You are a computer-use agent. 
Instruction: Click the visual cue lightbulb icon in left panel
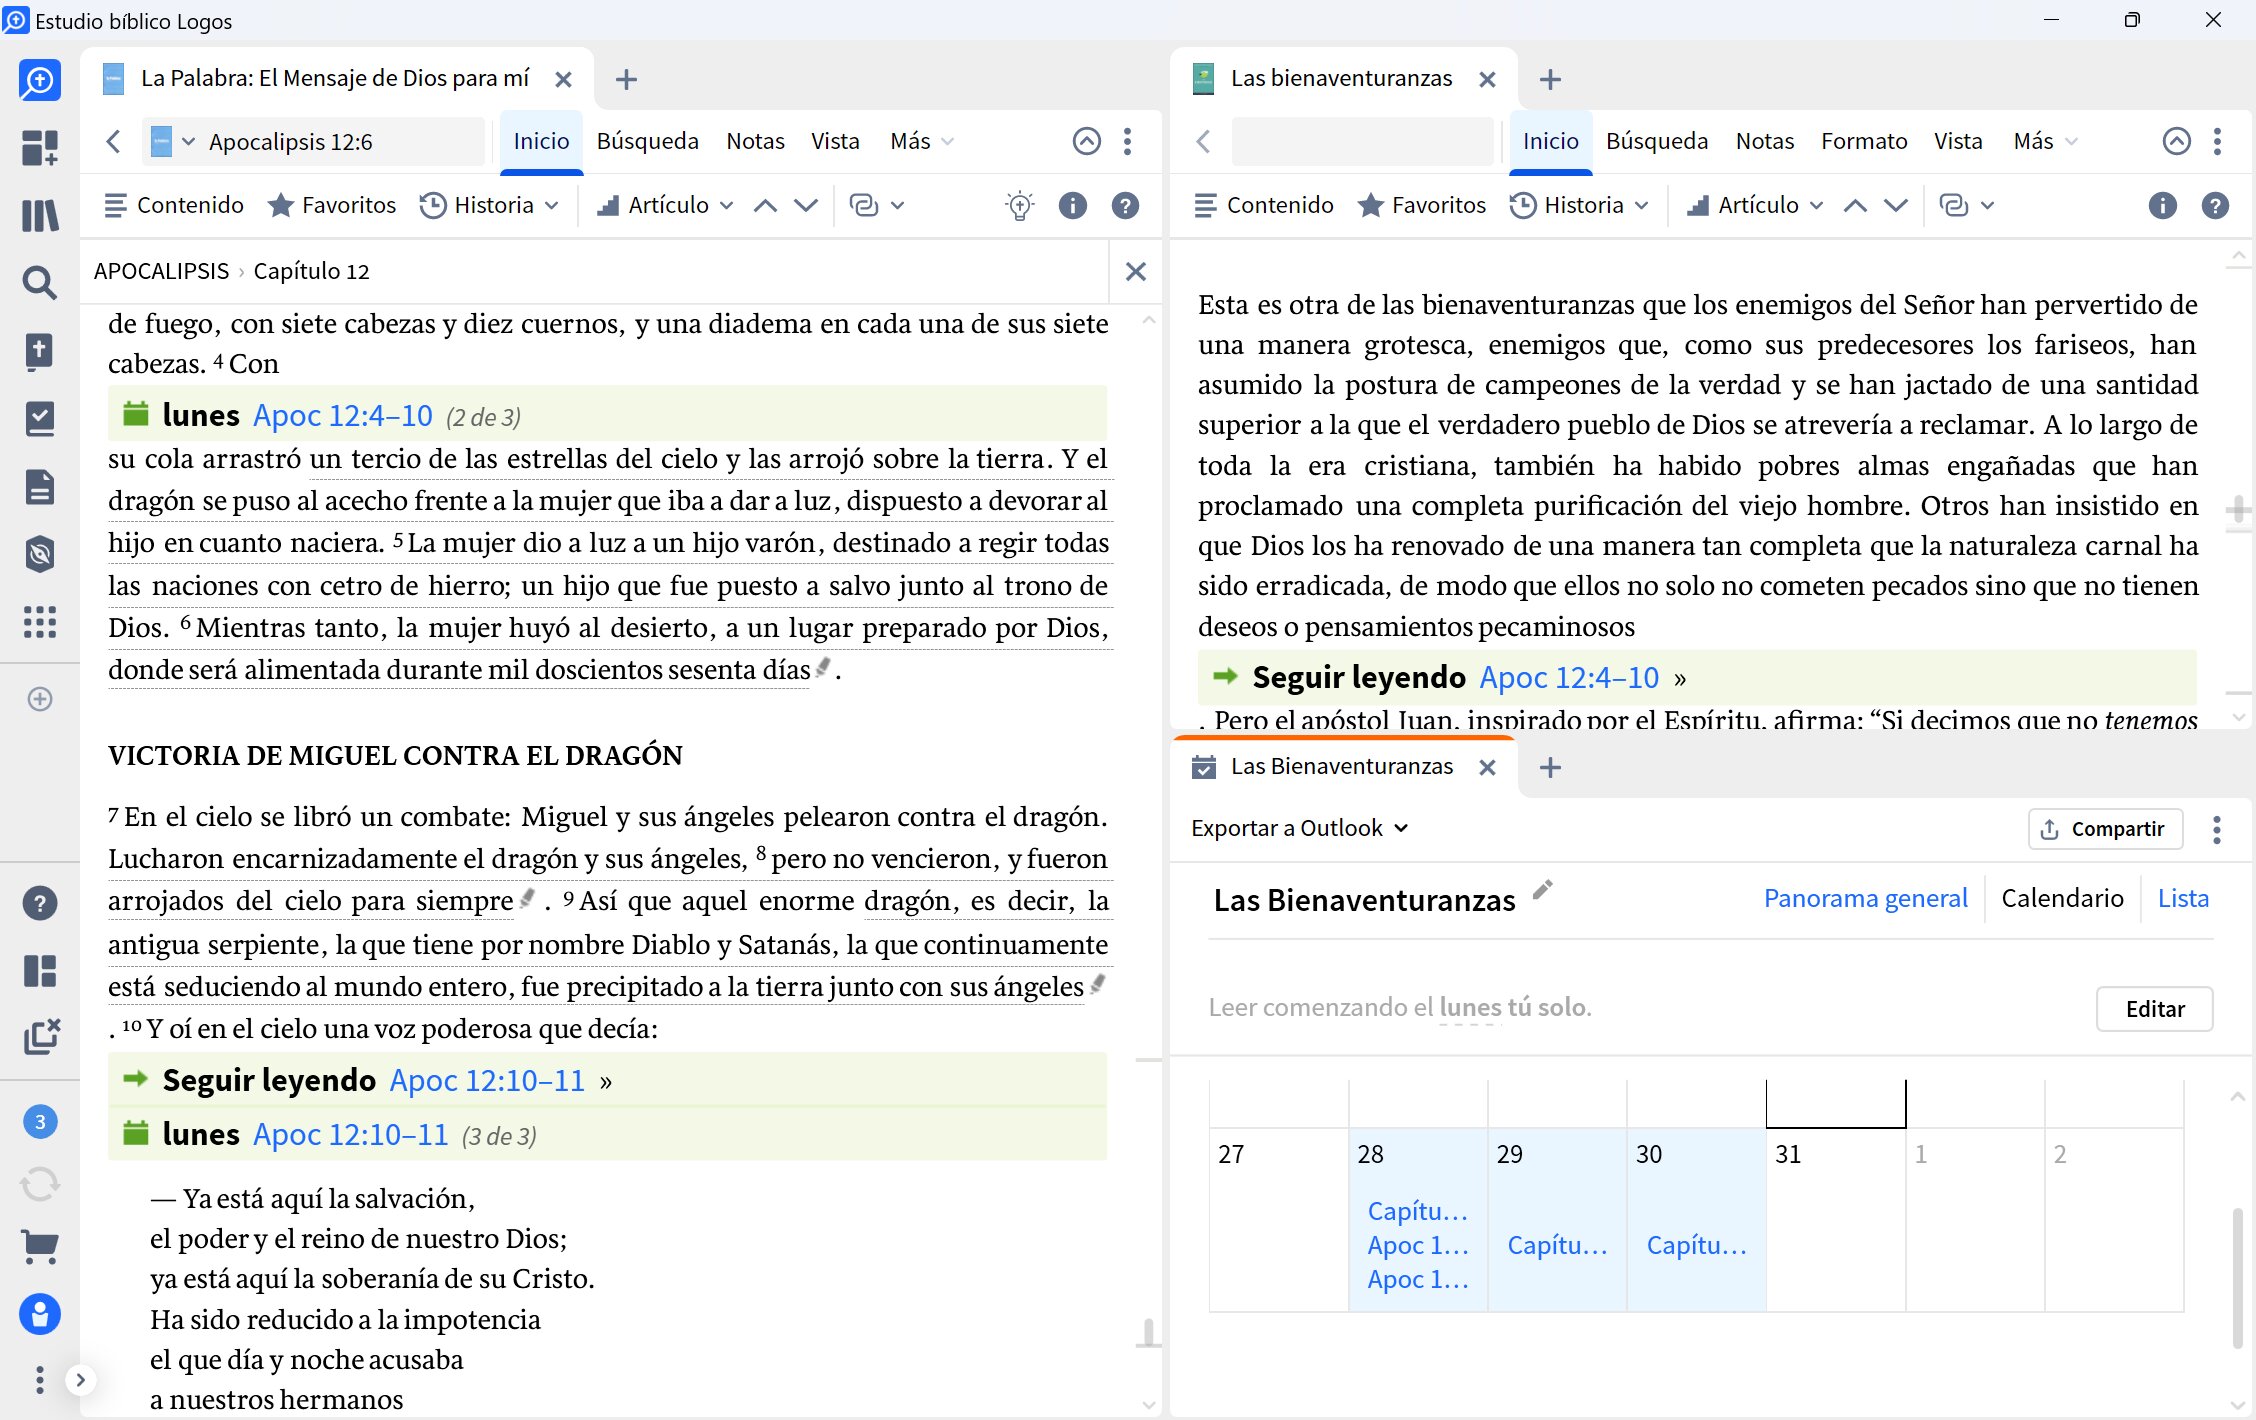click(x=1019, y=206)
